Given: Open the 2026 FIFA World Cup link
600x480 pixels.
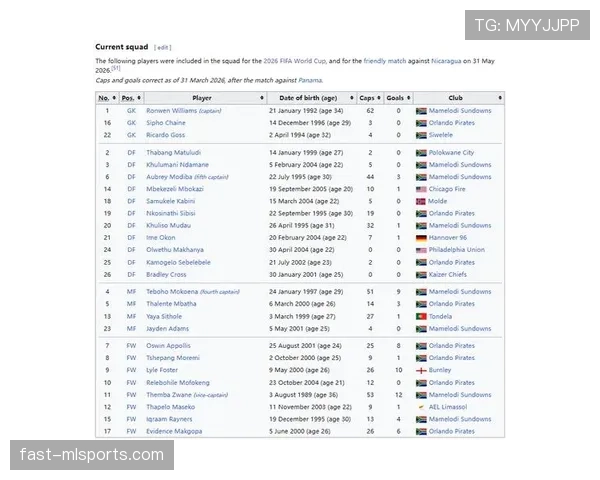Looking at the screenshot, I should pos(294,61).
